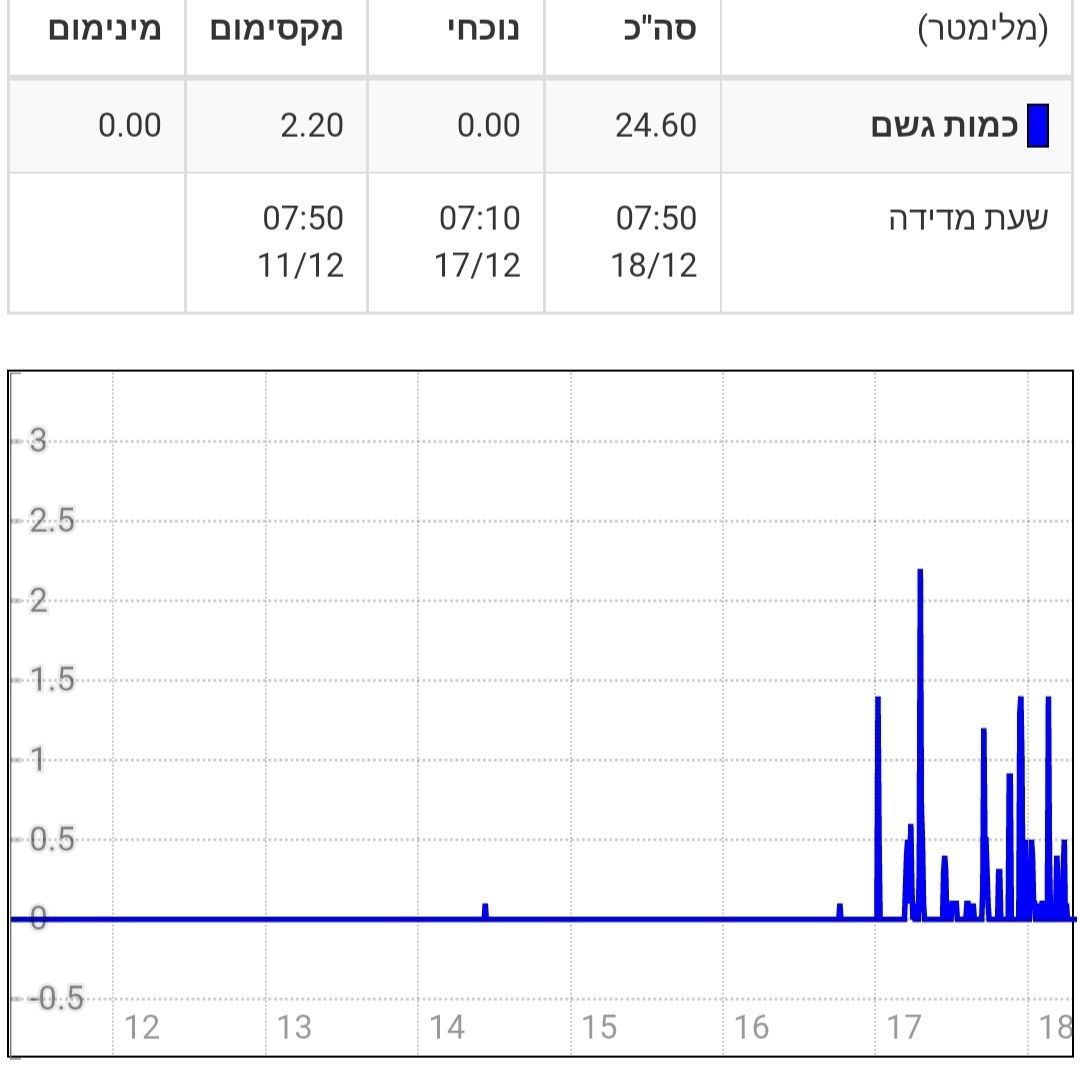This screenshot has width=1080, height=1080.
Task: Click the שעת מדידה row label
Action: coord(968,219)
